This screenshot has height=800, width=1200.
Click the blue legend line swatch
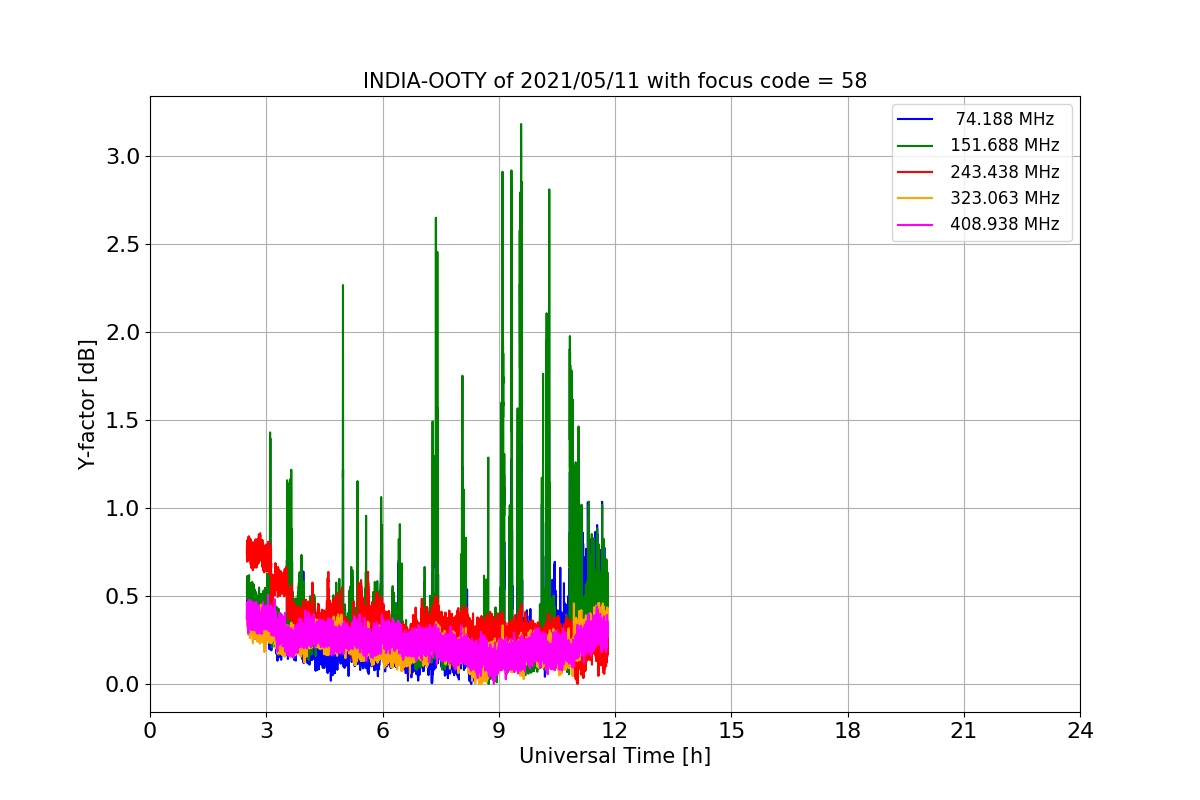click(x=915, y=119)
